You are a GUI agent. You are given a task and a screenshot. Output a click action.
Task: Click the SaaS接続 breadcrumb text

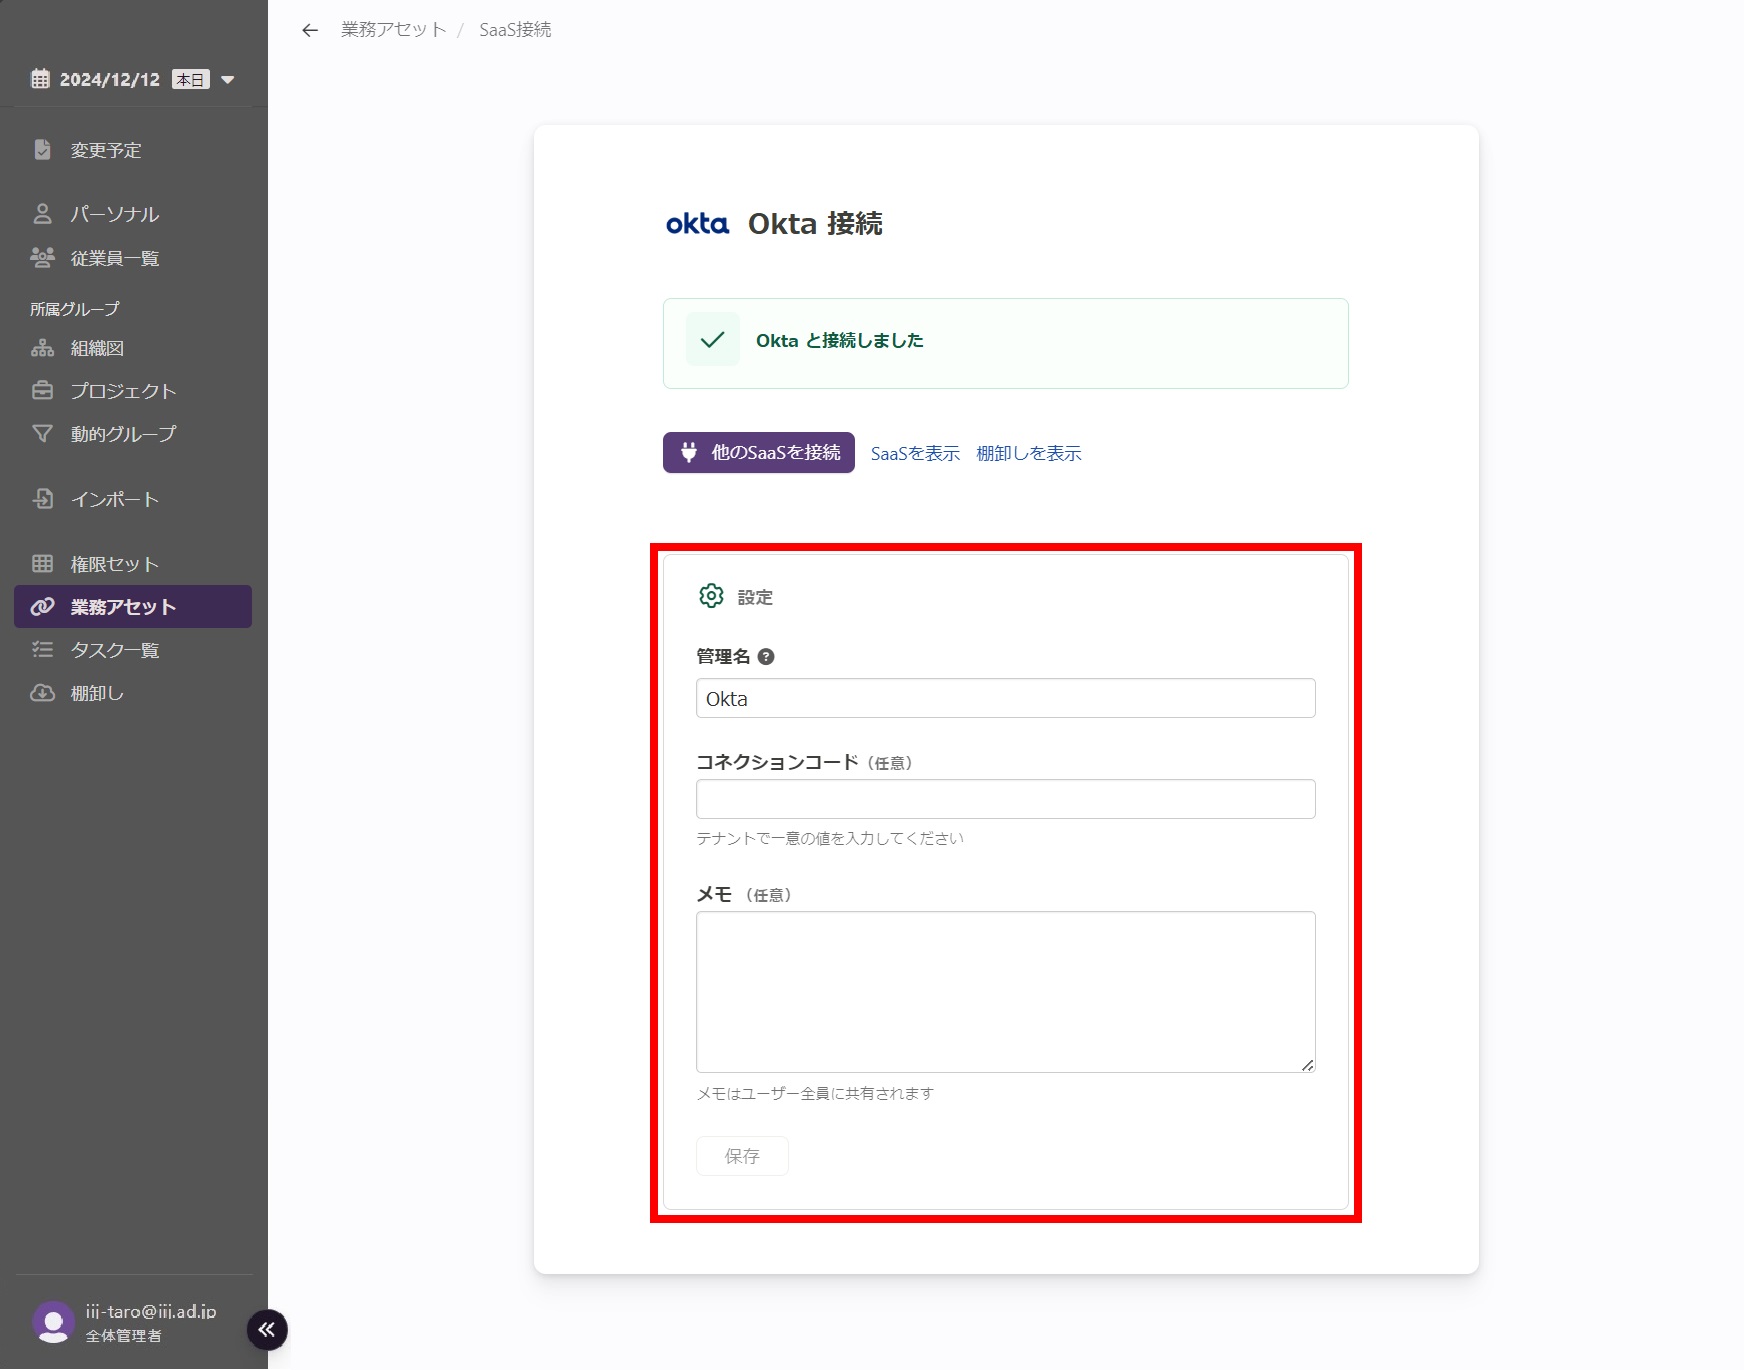[x=515, y=30]
